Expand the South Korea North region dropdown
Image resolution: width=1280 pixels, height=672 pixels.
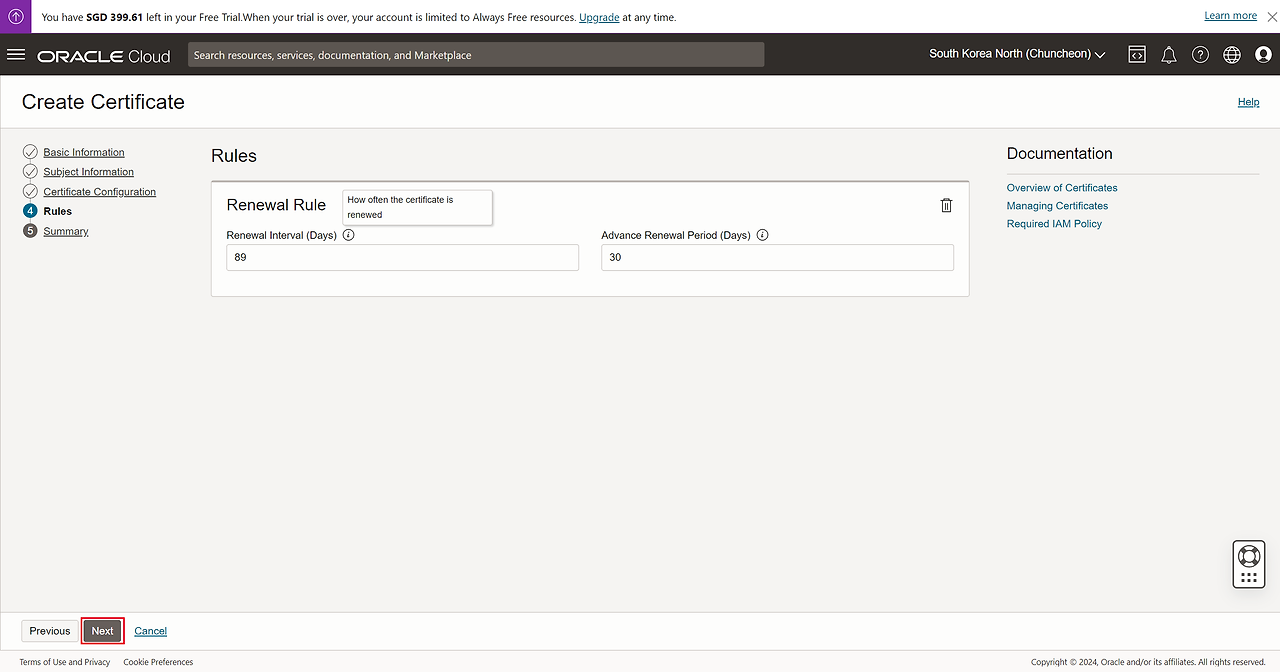1017,54
